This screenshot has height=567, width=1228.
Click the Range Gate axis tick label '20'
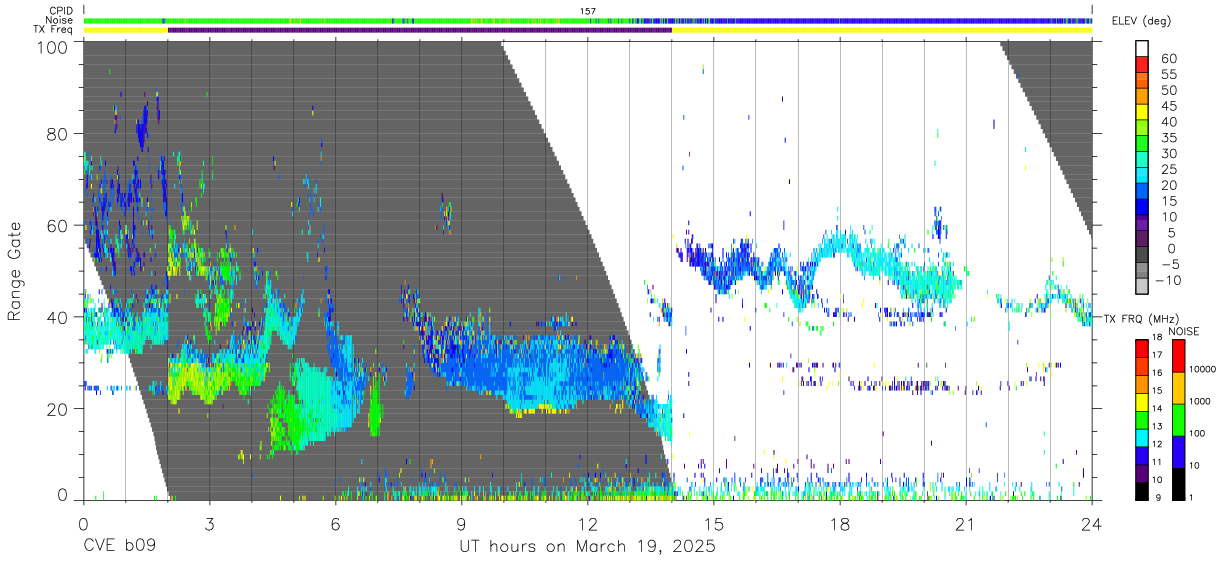click(x=58, y=409)
